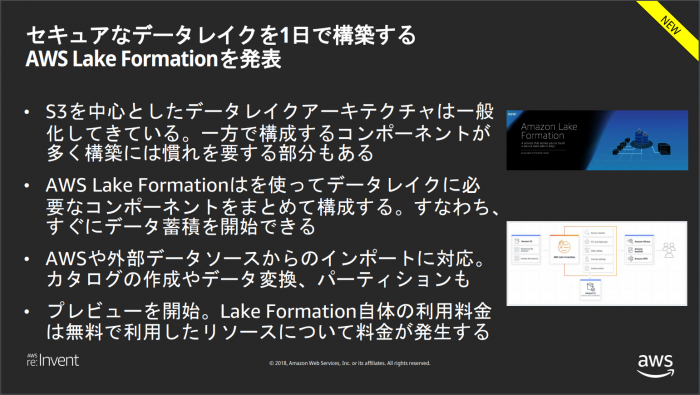The width and height of the screenshot is (700, 395).
Task: Click the AWS re:Invent logo
Action: 53,360
